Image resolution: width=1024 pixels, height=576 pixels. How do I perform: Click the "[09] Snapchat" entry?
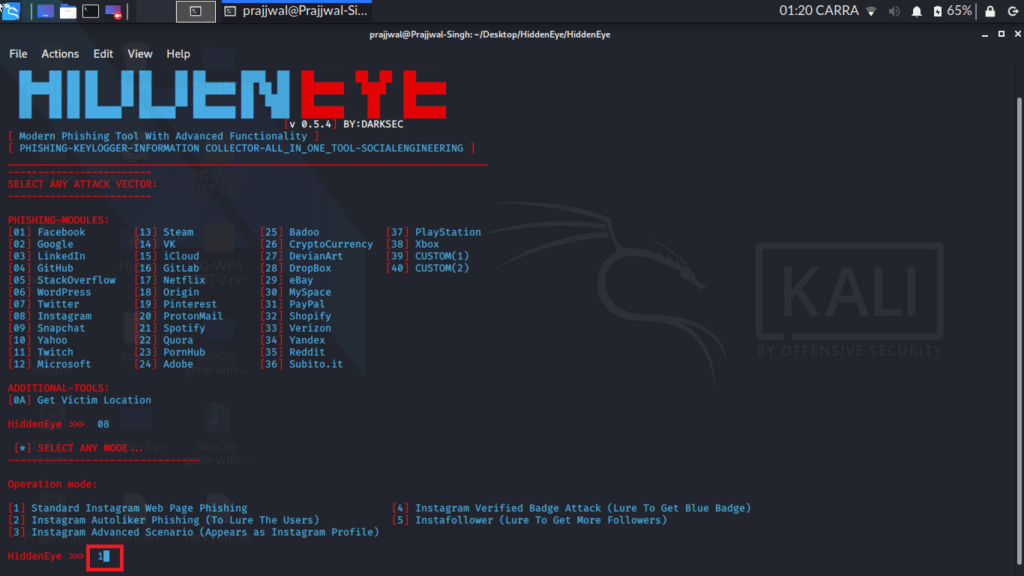point(46,328)
